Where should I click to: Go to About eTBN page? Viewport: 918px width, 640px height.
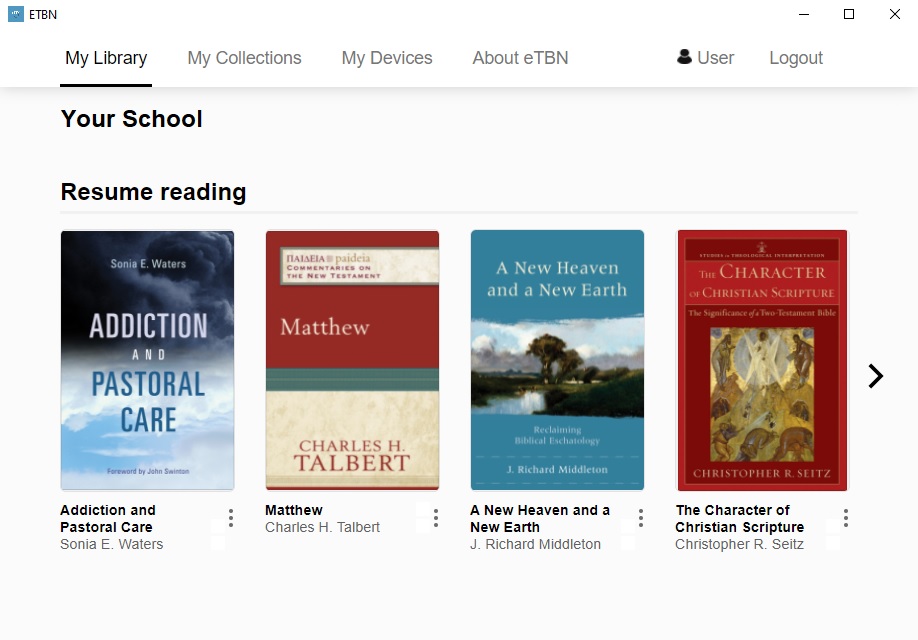point(520,58)
